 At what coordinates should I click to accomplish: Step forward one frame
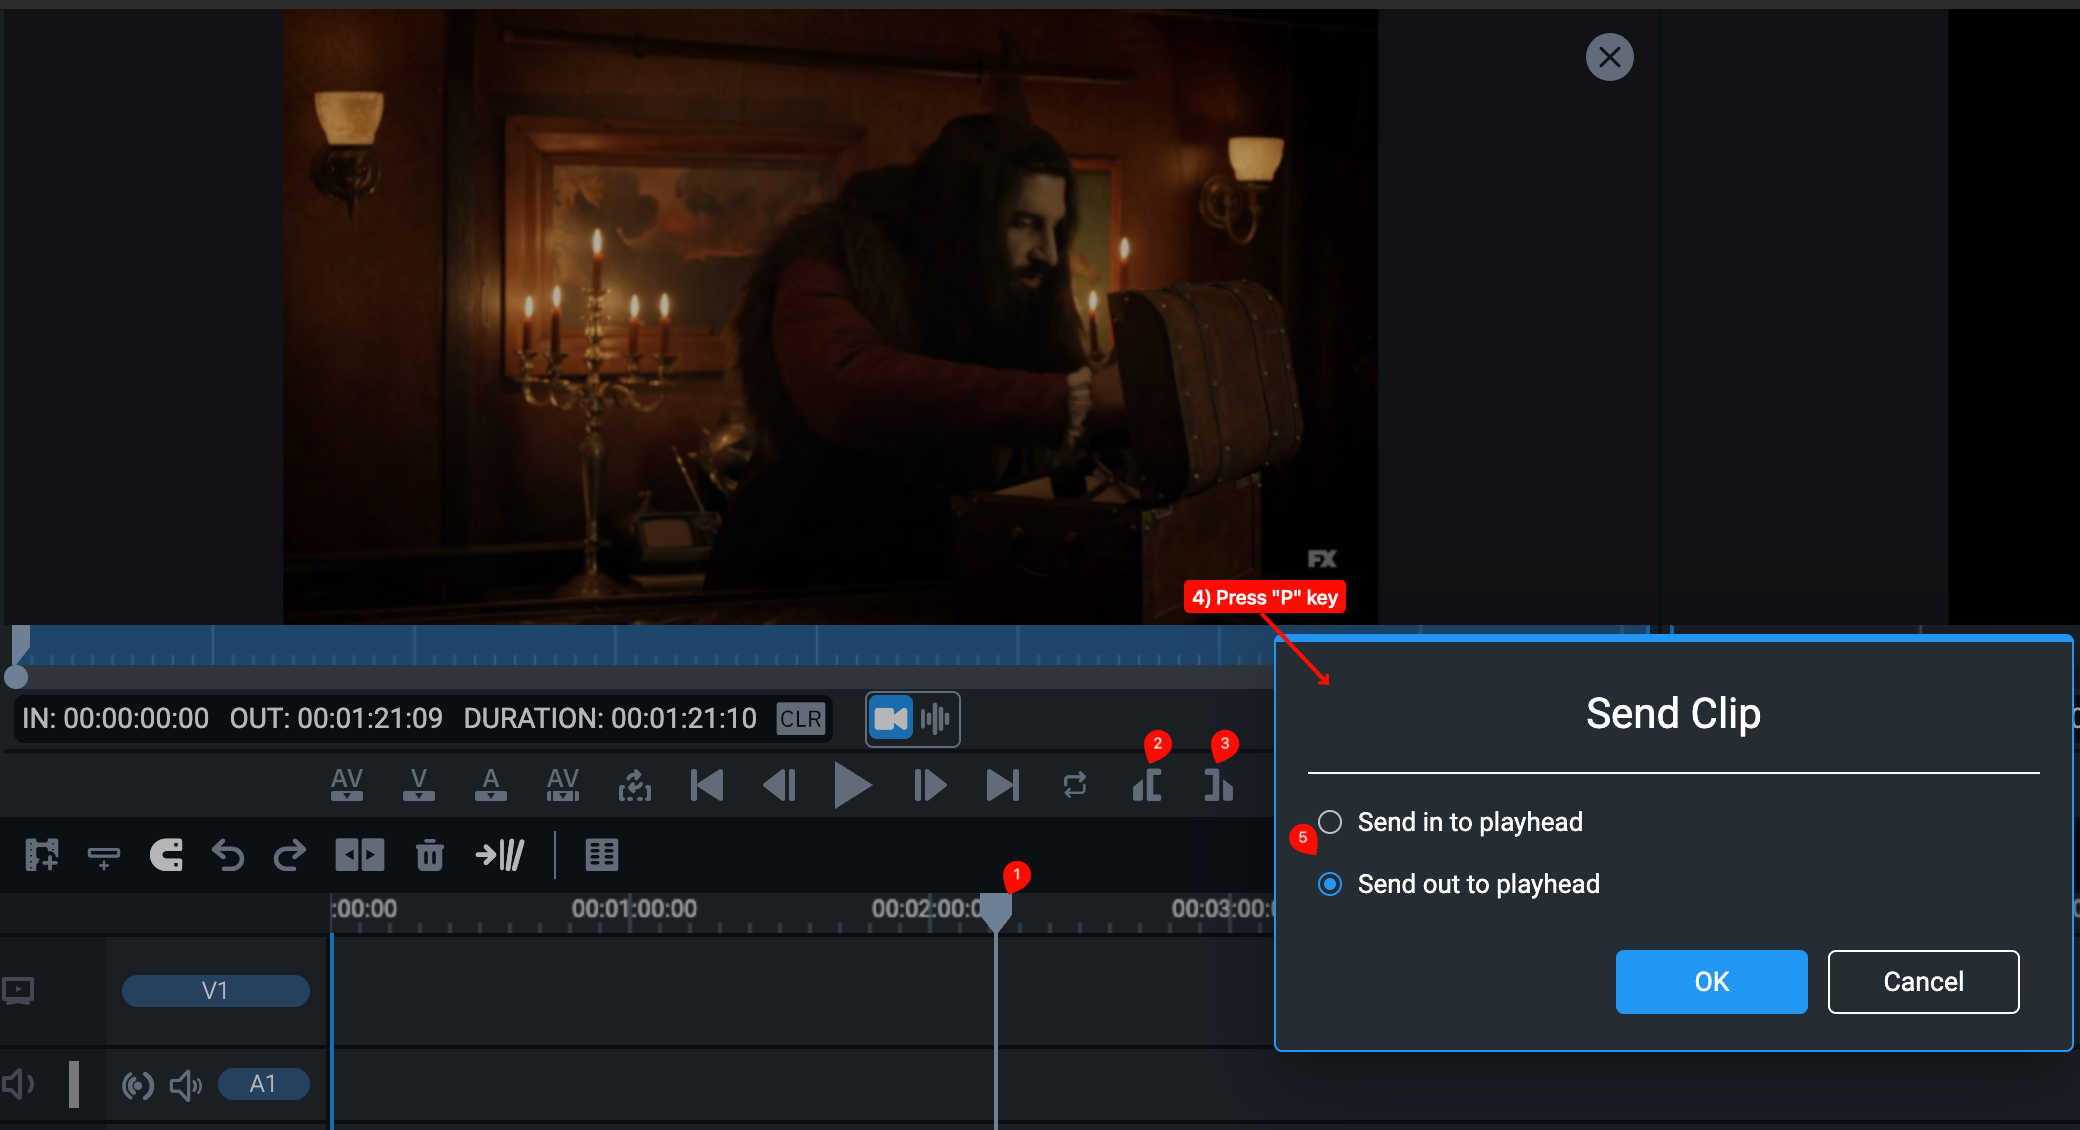pyautogui.click(x=930, y=785)
